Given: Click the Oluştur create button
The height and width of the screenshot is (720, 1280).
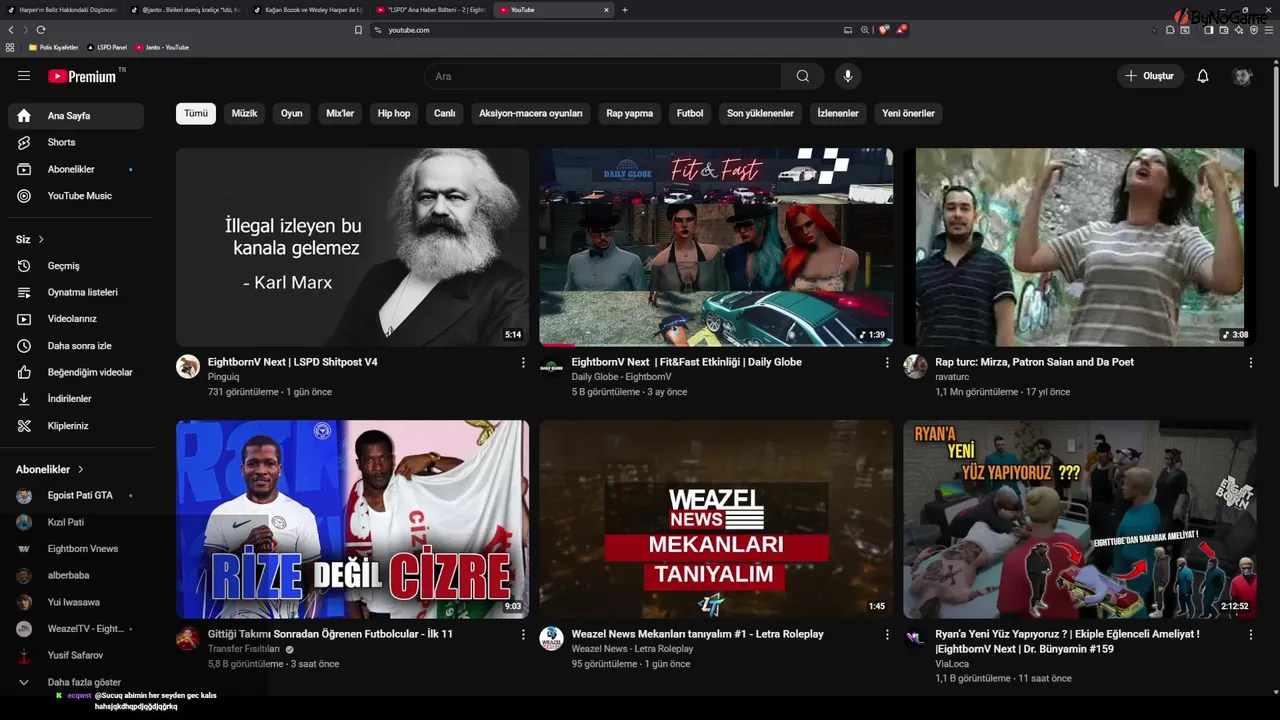Looking at the screenshot, I should click(1150, 76).
